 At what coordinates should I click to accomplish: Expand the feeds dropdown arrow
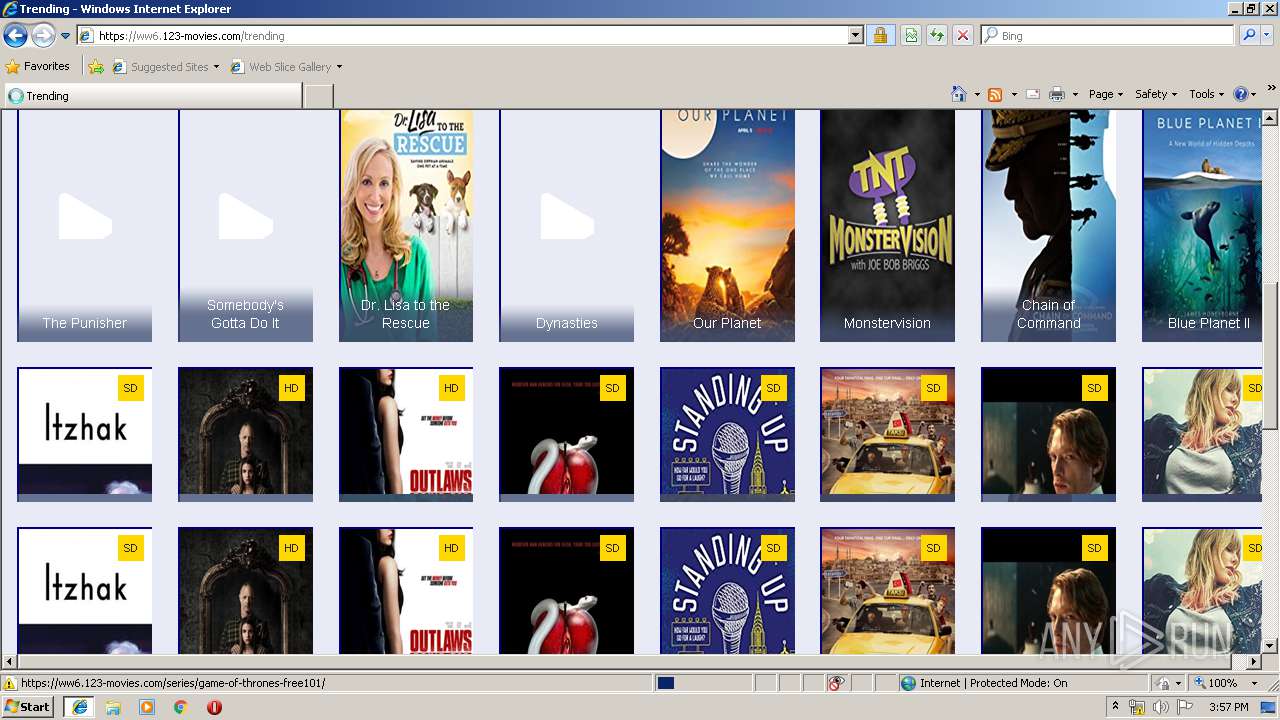[x=1014, y=94]
